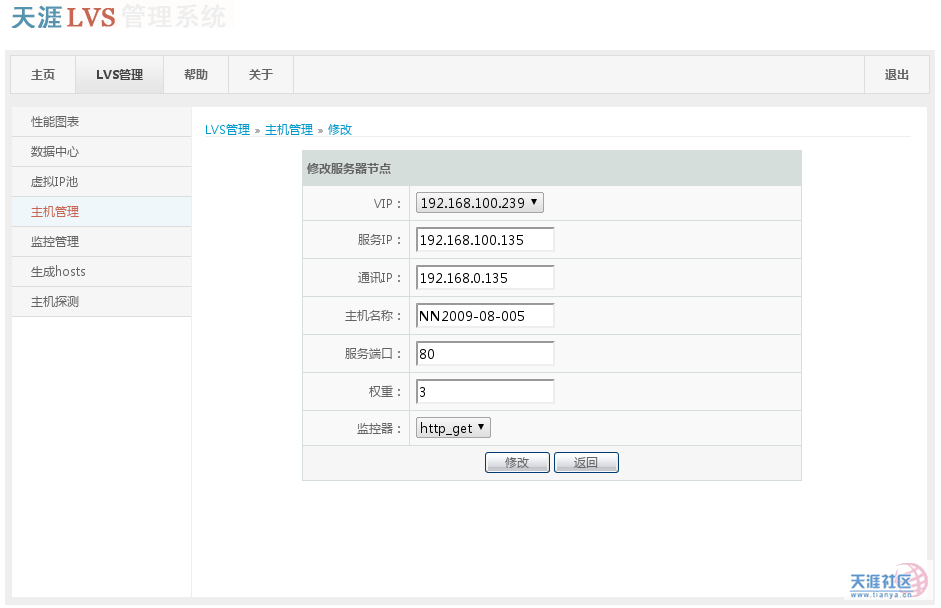Click into the 权重 weight field

[x=485, y=392]
